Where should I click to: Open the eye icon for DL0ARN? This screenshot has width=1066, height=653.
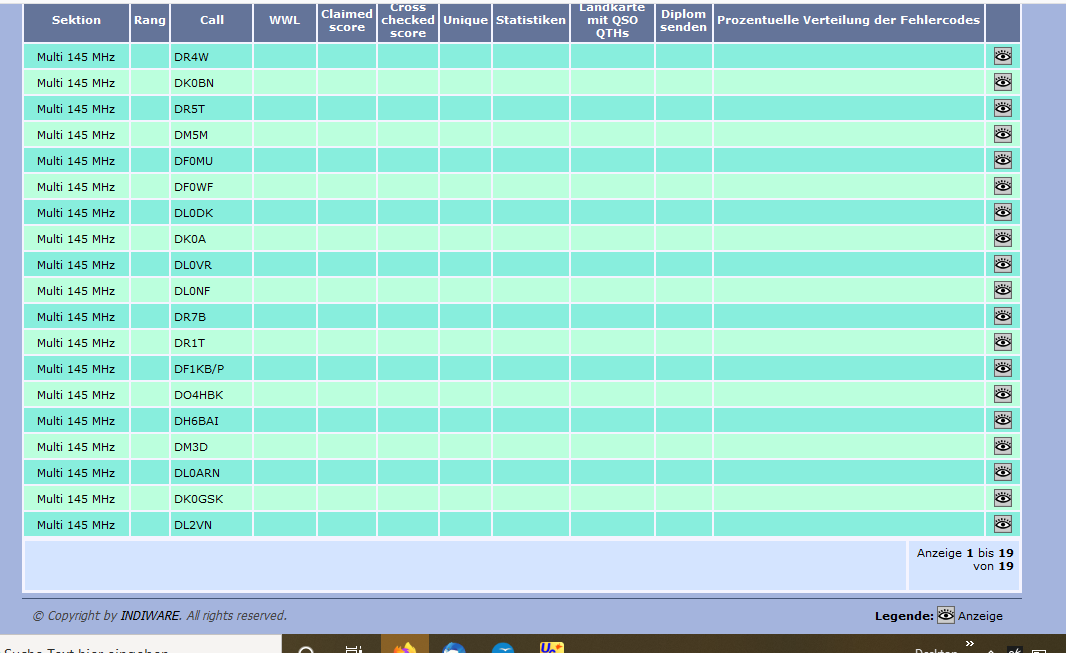(1003, 472)
